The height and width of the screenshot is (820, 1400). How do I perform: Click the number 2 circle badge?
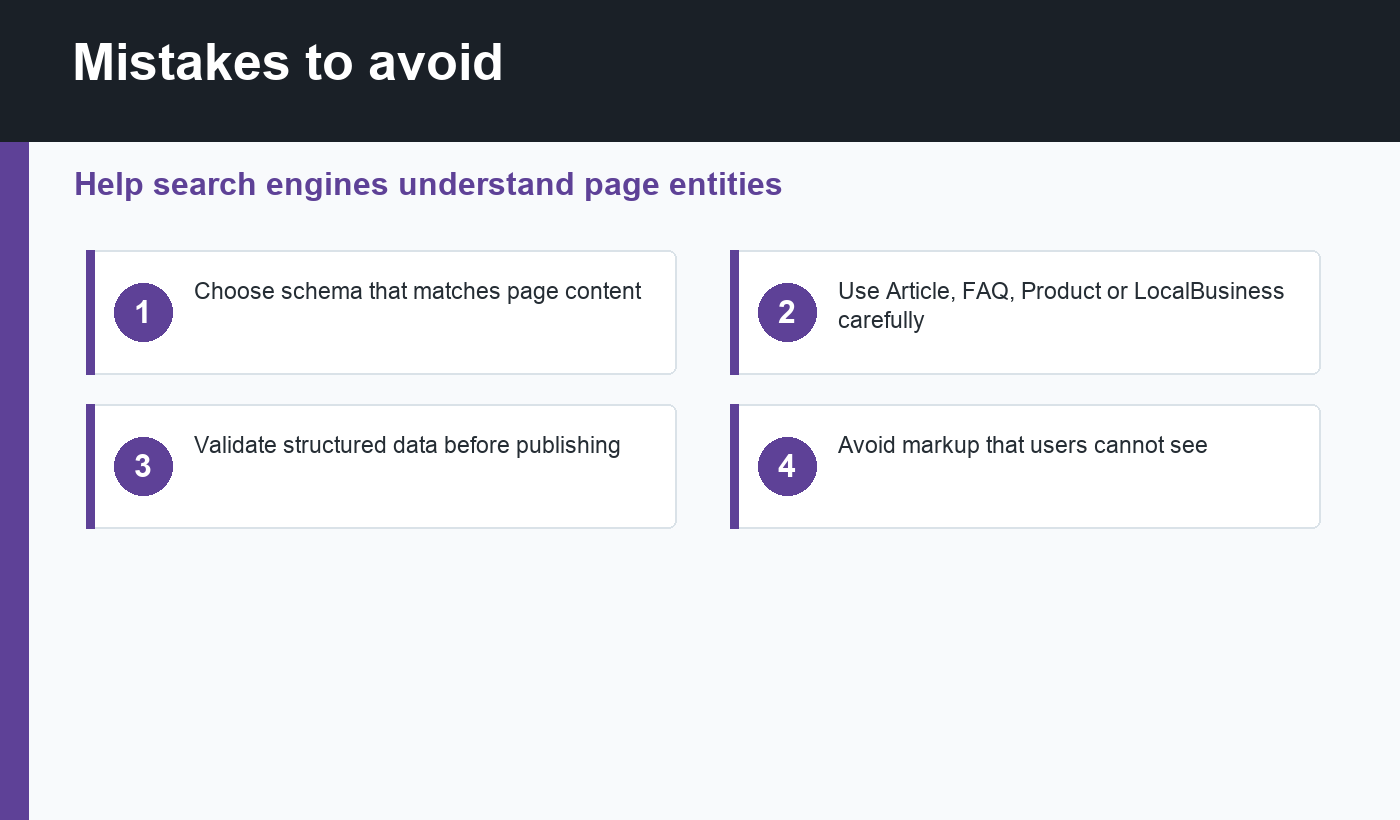787,312
